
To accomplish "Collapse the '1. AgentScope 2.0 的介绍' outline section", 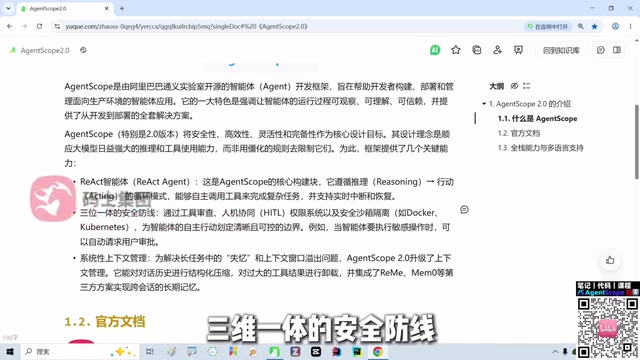I will pyautogui.click(x=484, y=104).
